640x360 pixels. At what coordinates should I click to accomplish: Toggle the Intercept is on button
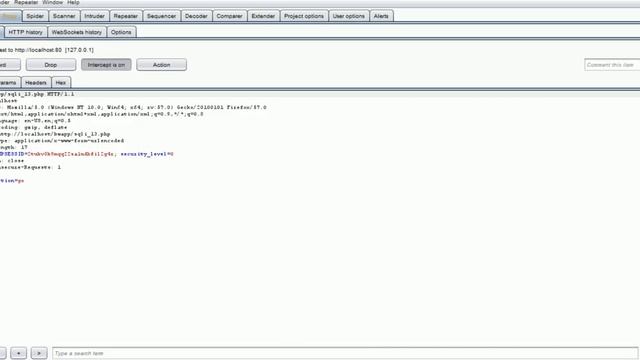coord(106,65)
